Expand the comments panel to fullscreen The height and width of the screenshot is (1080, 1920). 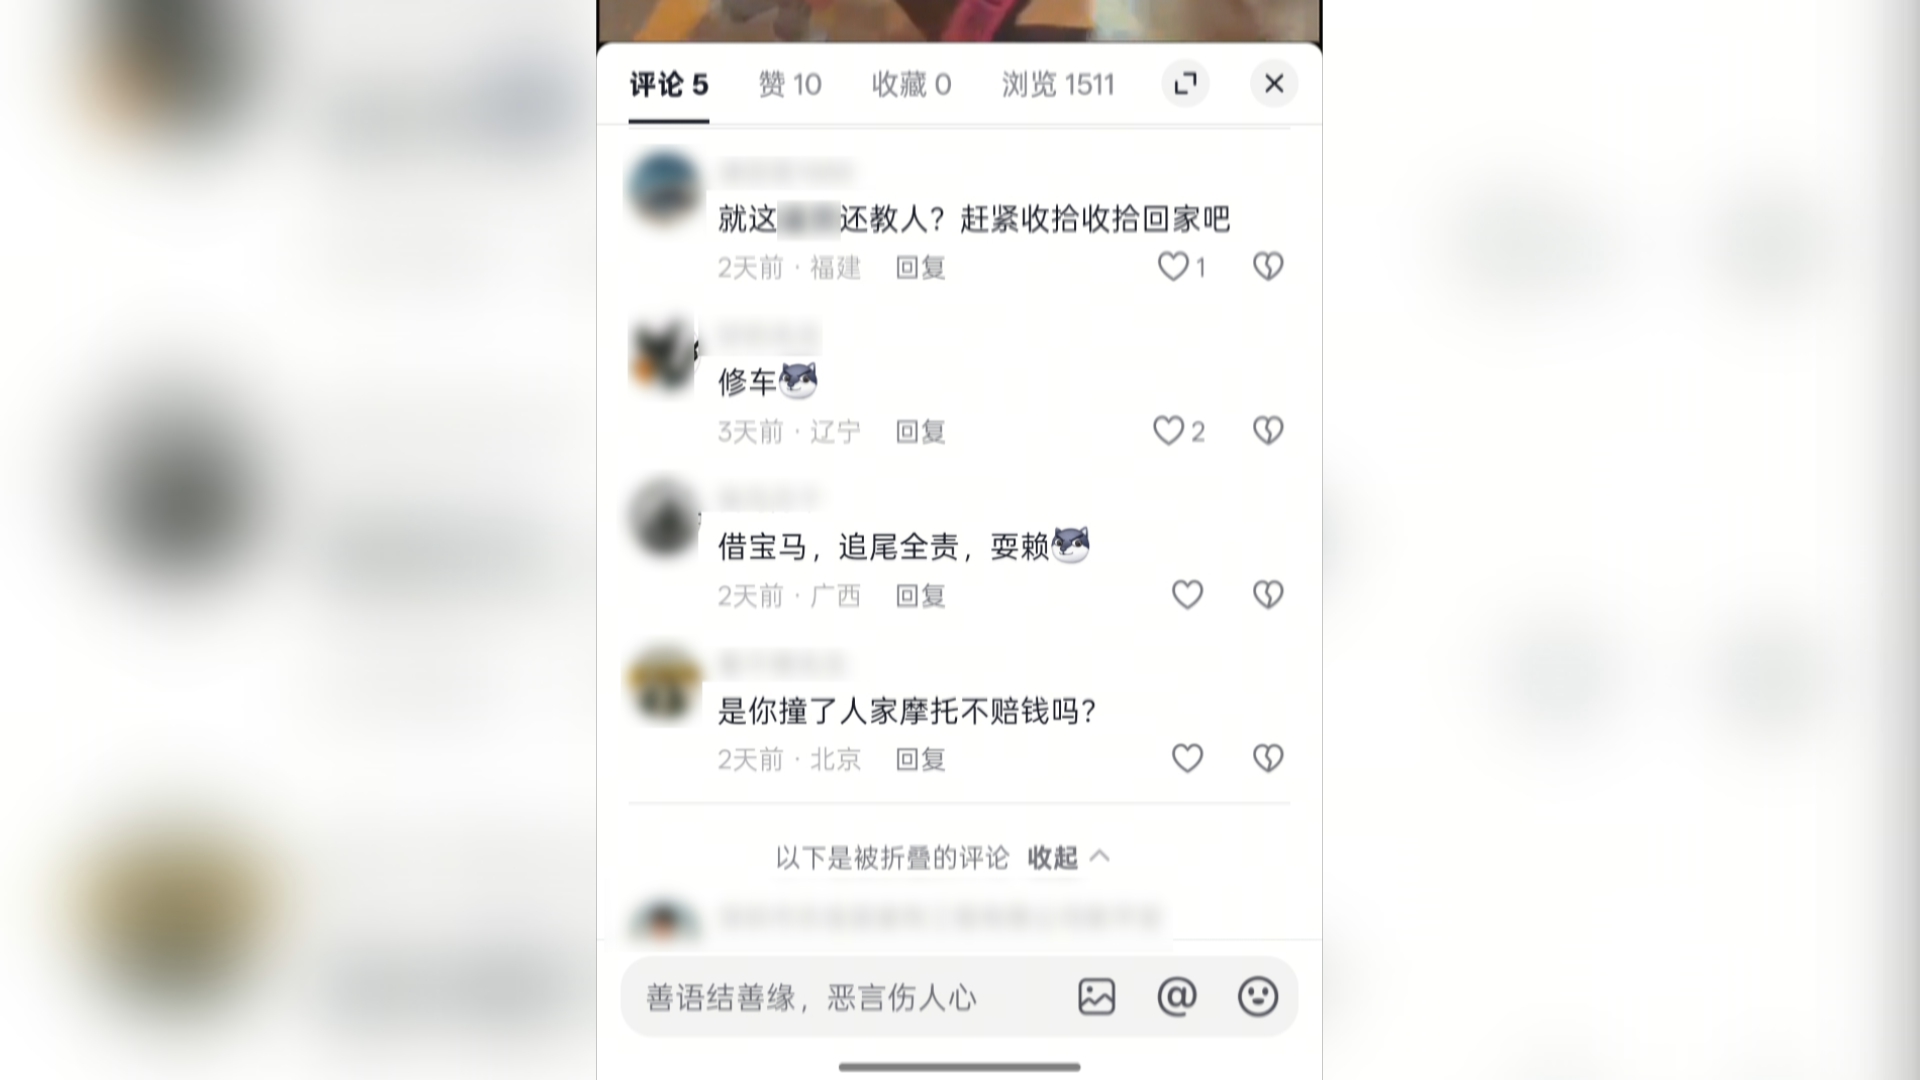coord(1185,84)
